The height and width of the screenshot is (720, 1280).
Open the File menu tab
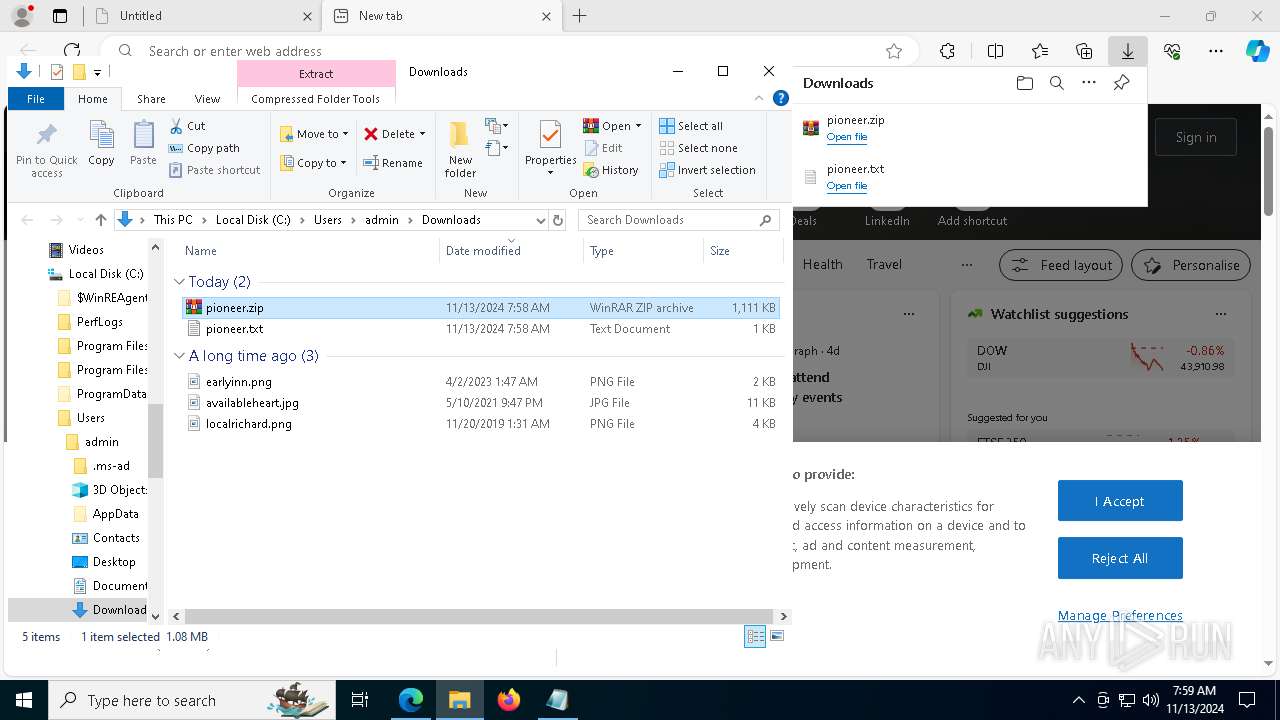tap(36, 99)
